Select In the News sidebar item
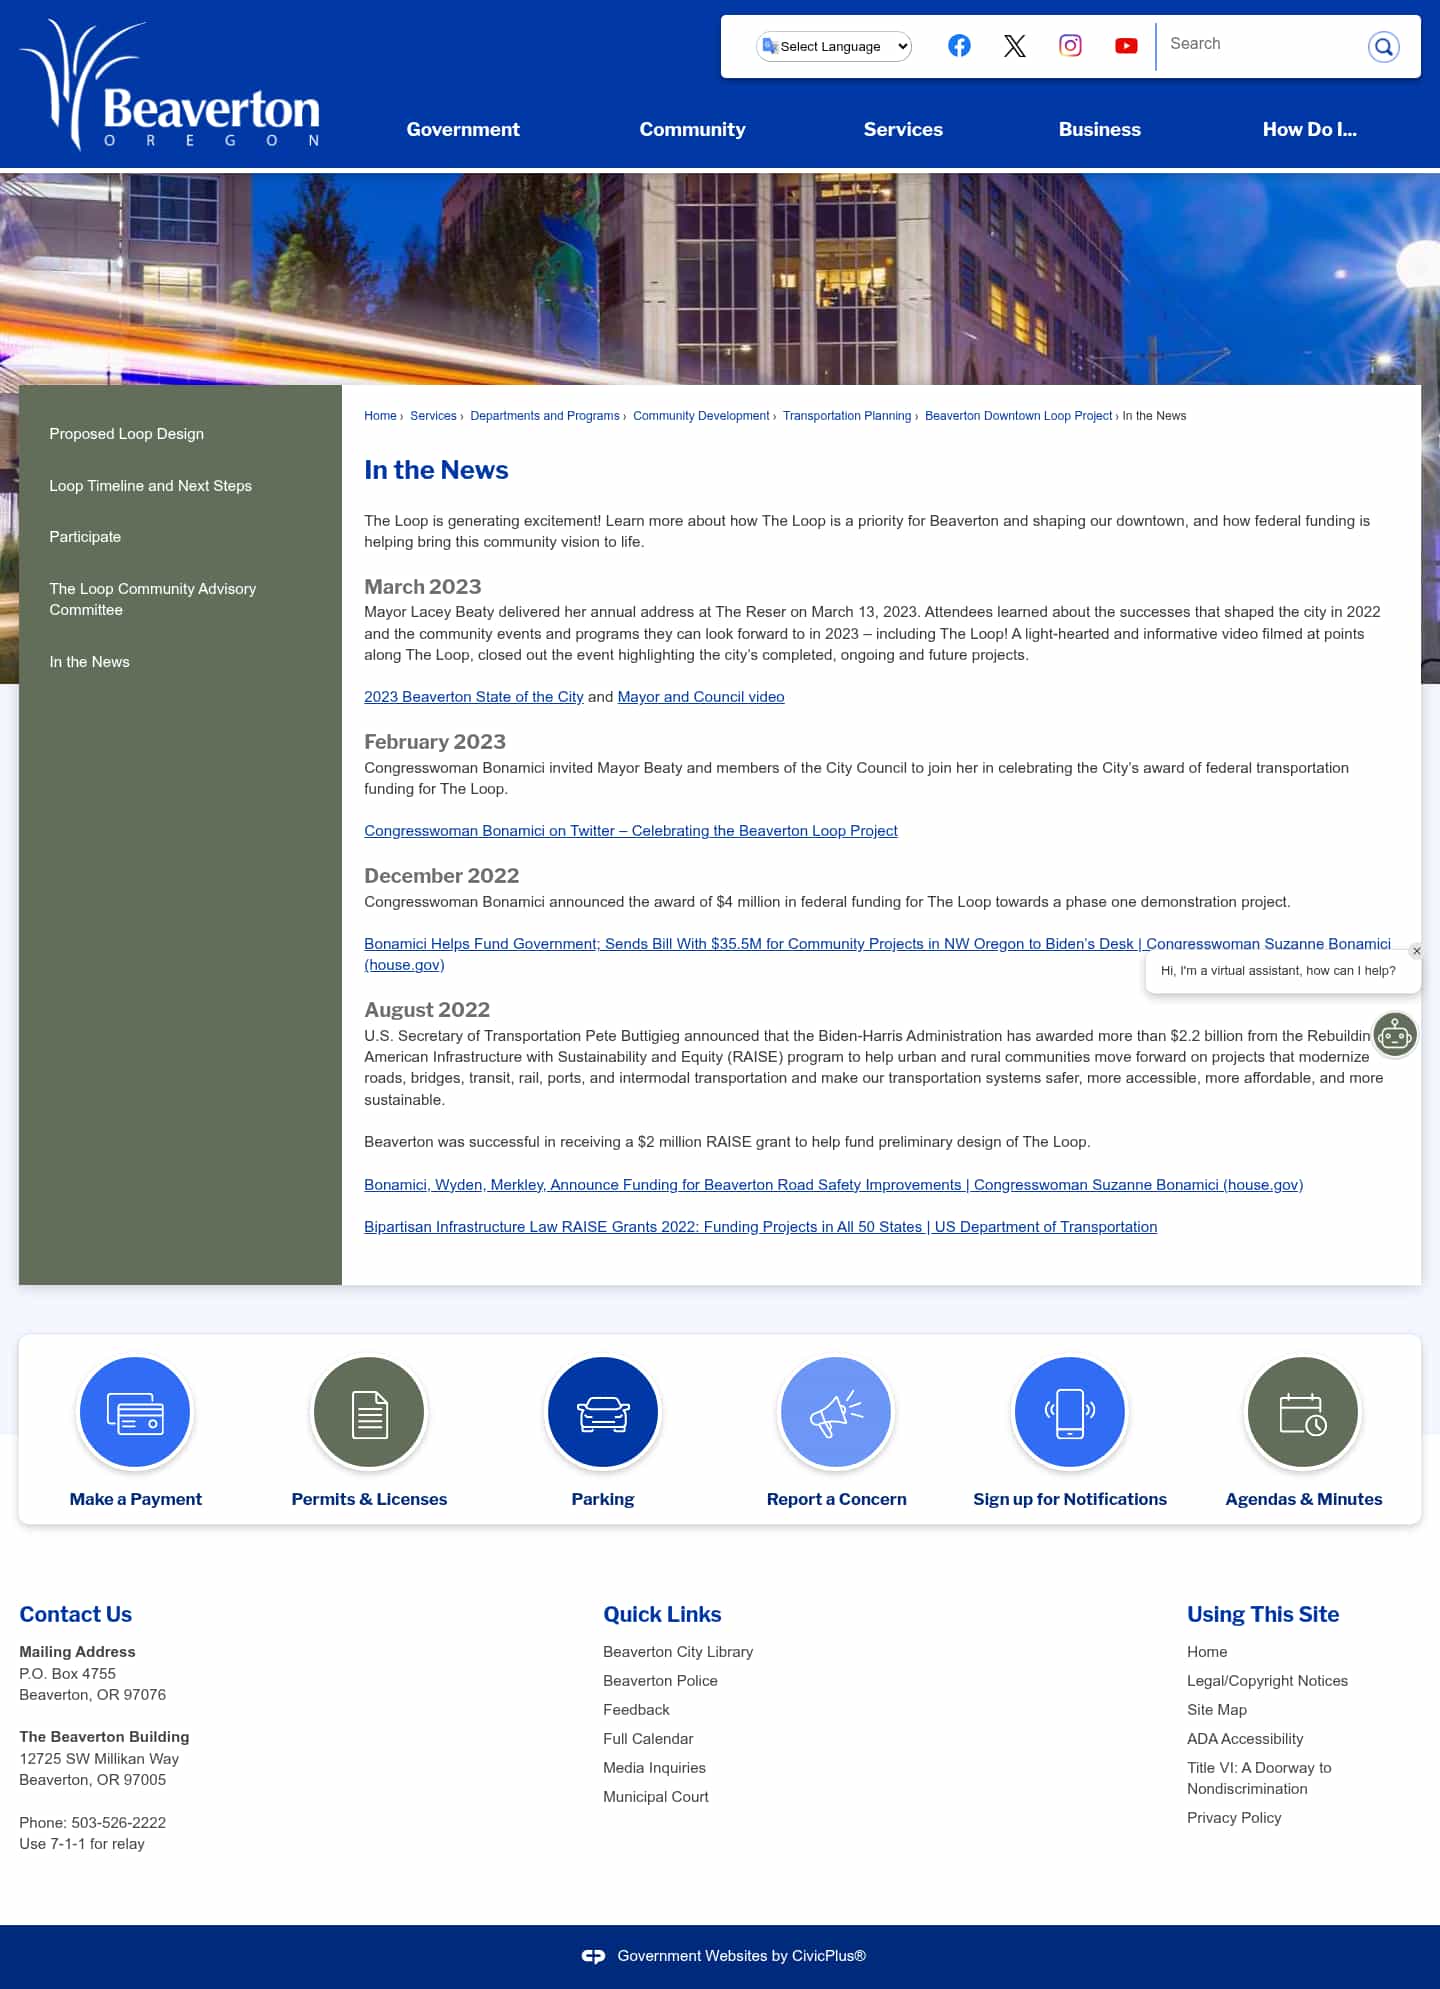This screenshot has width=1440, height=1989. click(x=89, y=662)
